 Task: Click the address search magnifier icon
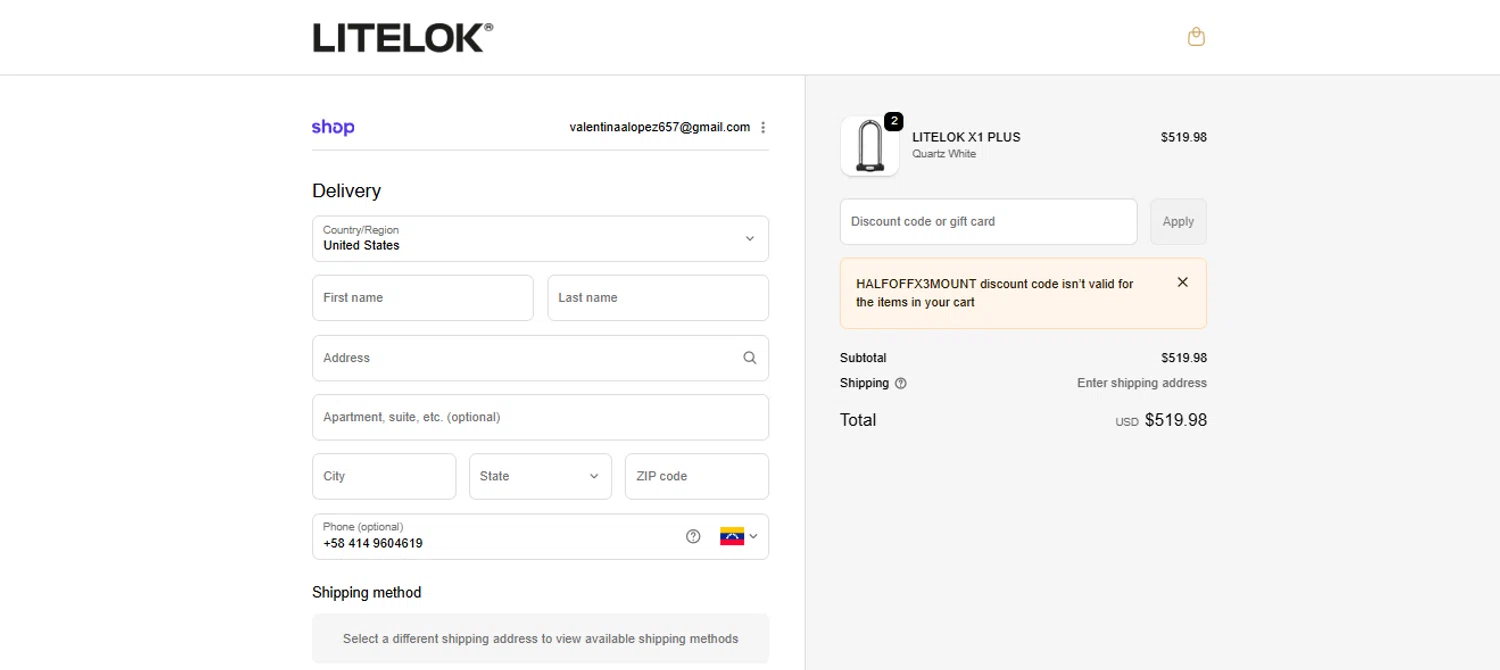point(750,358)
